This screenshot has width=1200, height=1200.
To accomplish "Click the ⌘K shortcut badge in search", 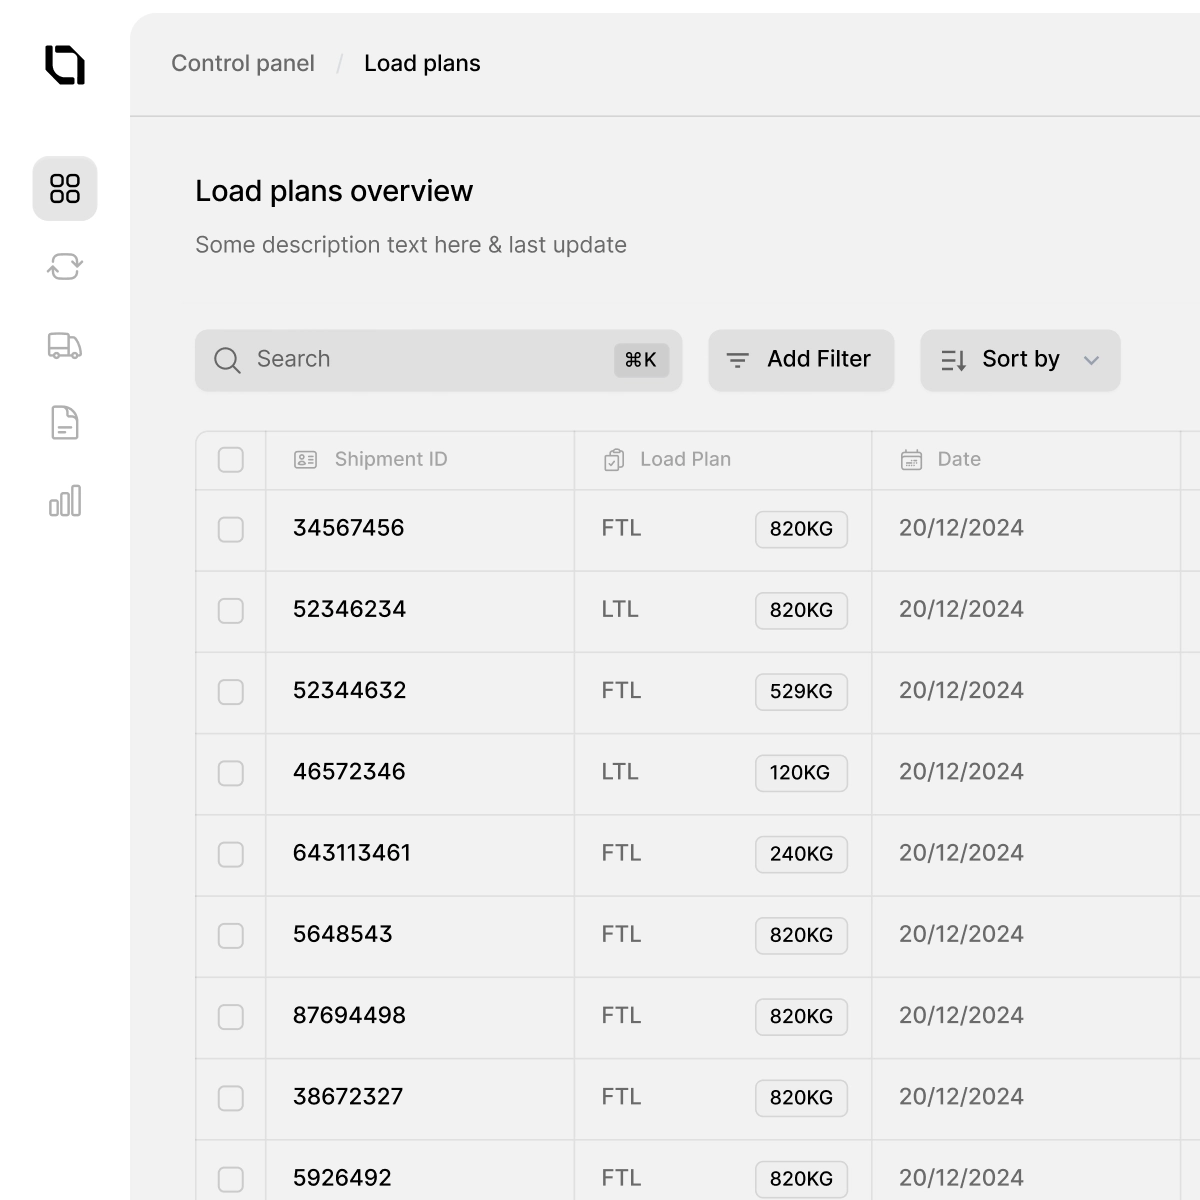I will [x=641, y=360].
